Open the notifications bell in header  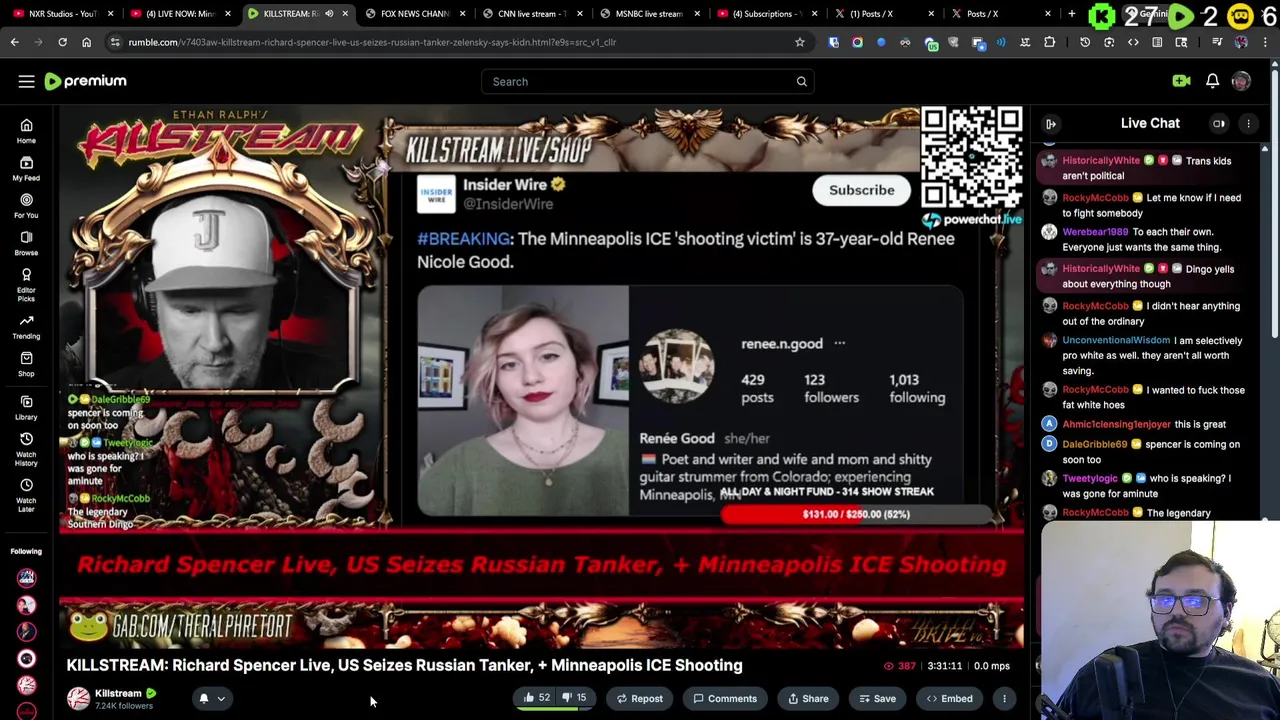[x=1212, y=81]
